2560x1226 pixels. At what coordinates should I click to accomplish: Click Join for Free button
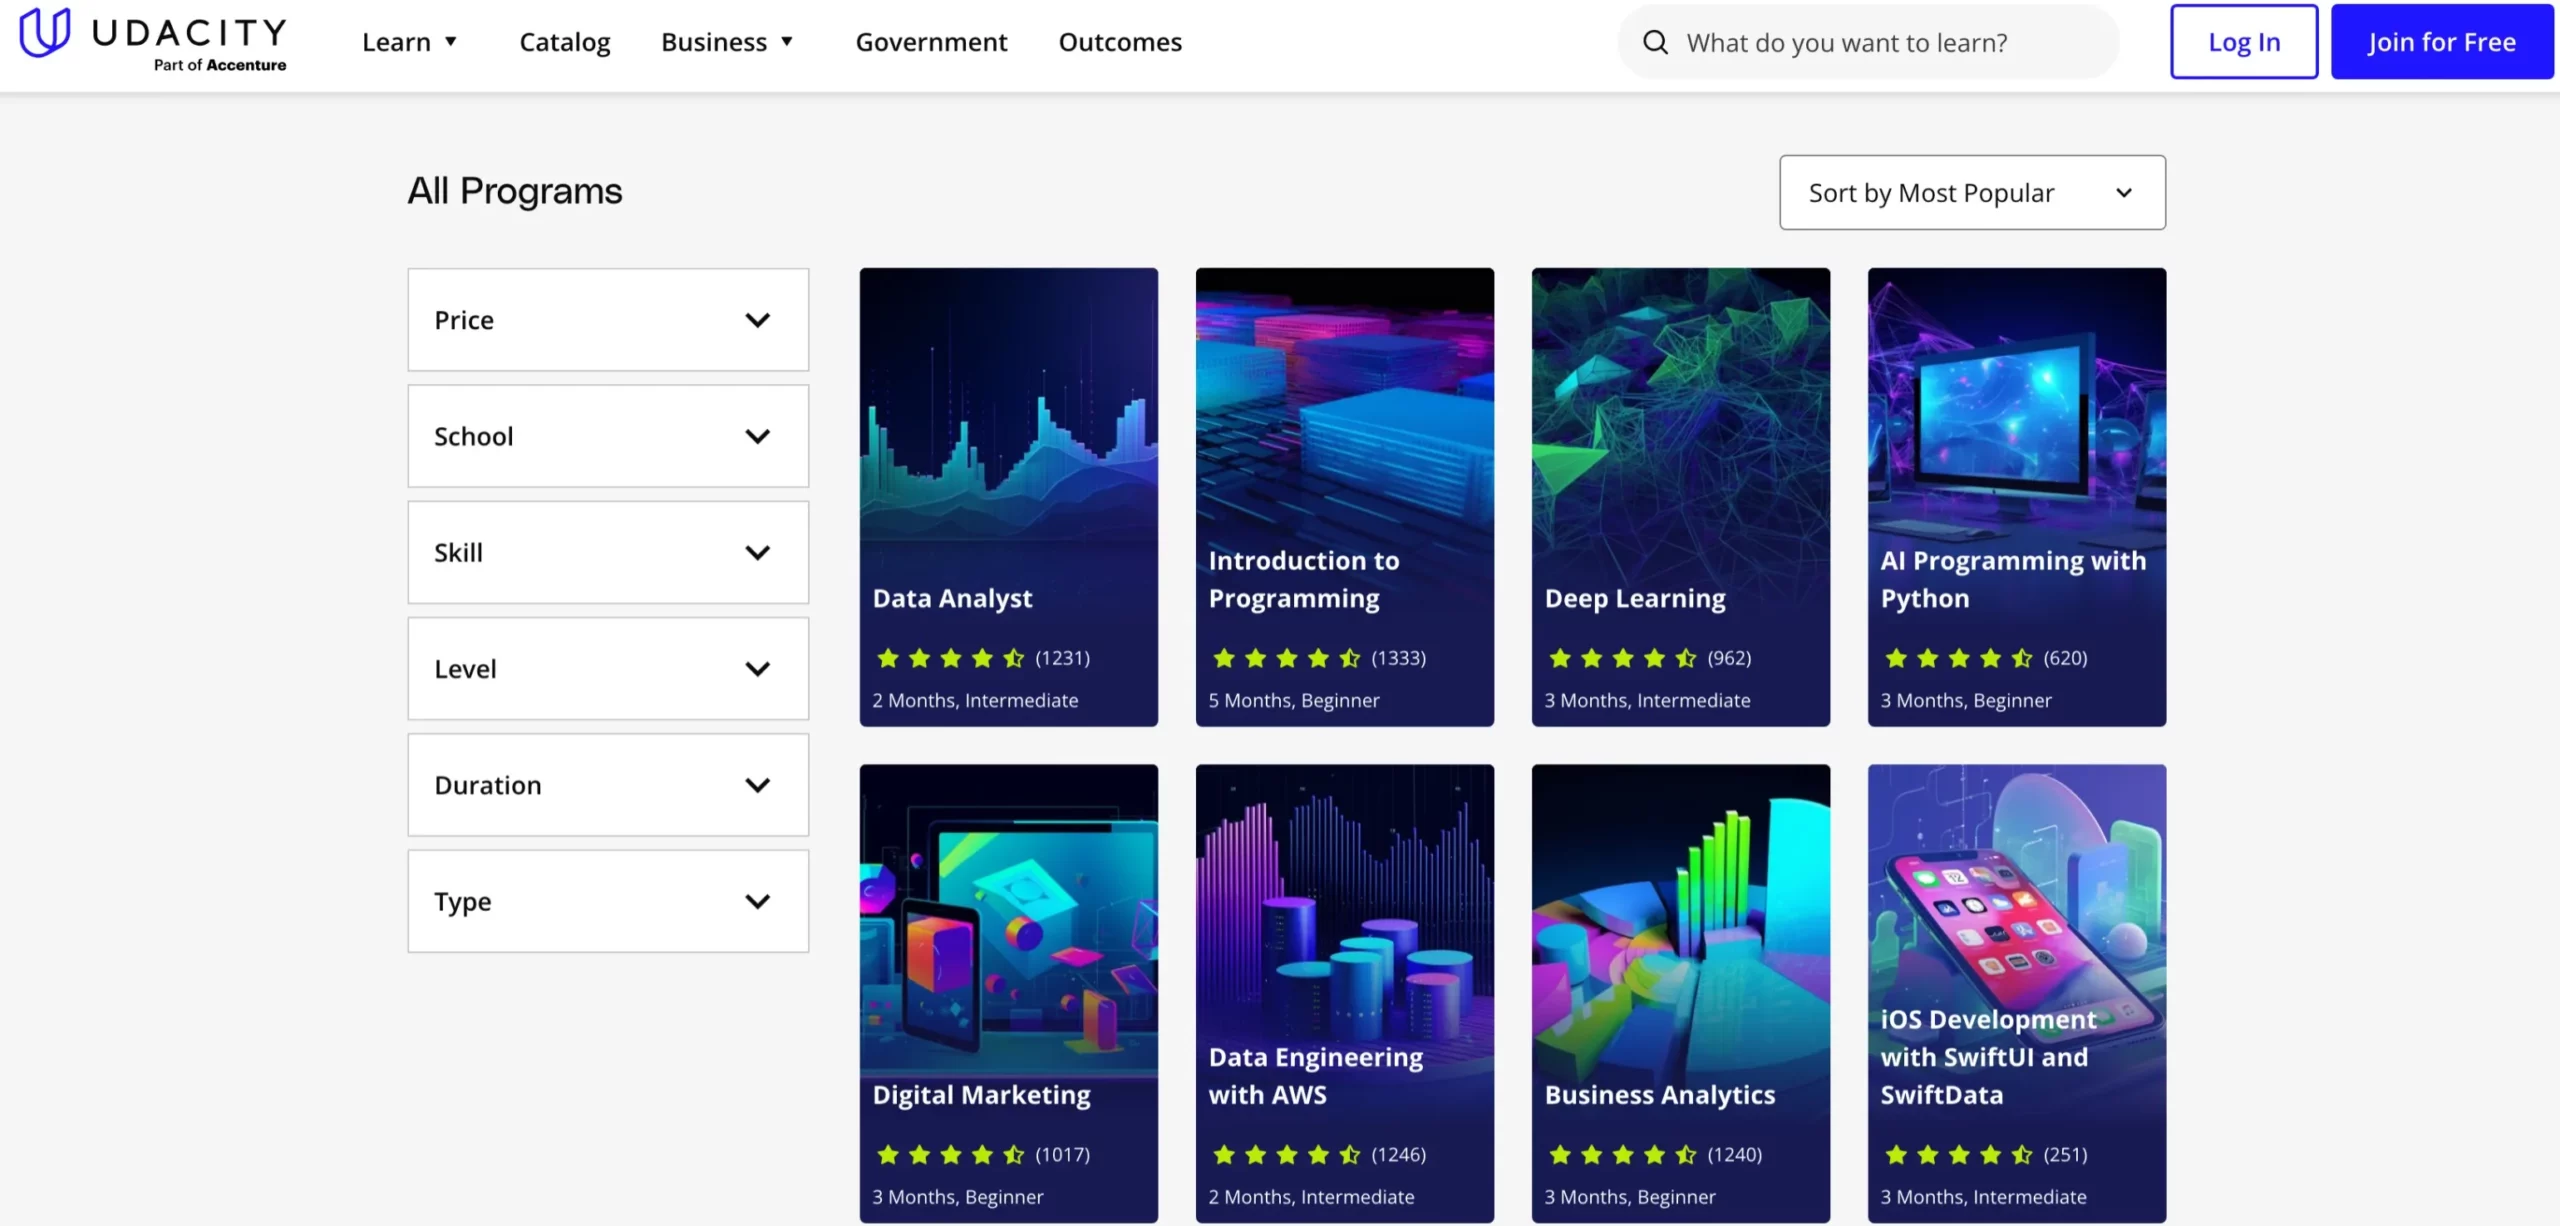point(2442,42)
